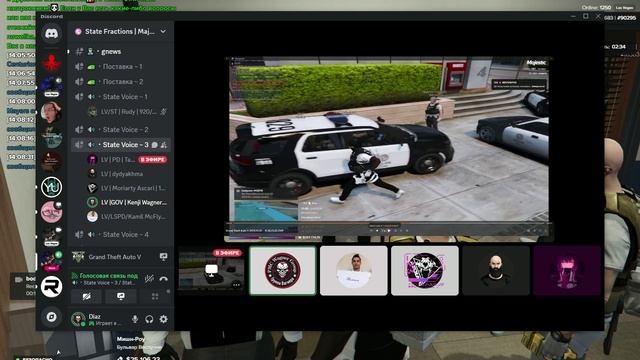Select the State Voice - 3 channel

[121, 144]
